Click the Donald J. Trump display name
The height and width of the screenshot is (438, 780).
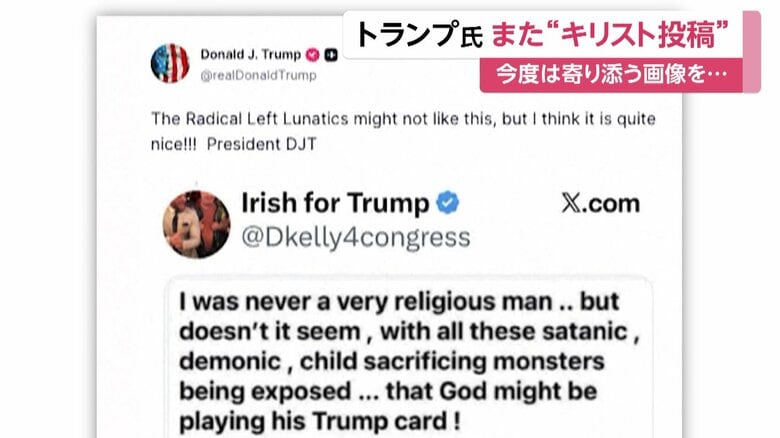click(x=251, y=54)
